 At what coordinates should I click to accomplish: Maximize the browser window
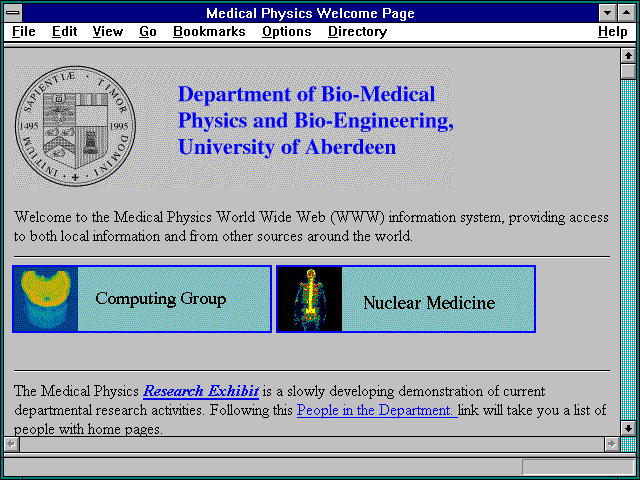click(627, 13)
